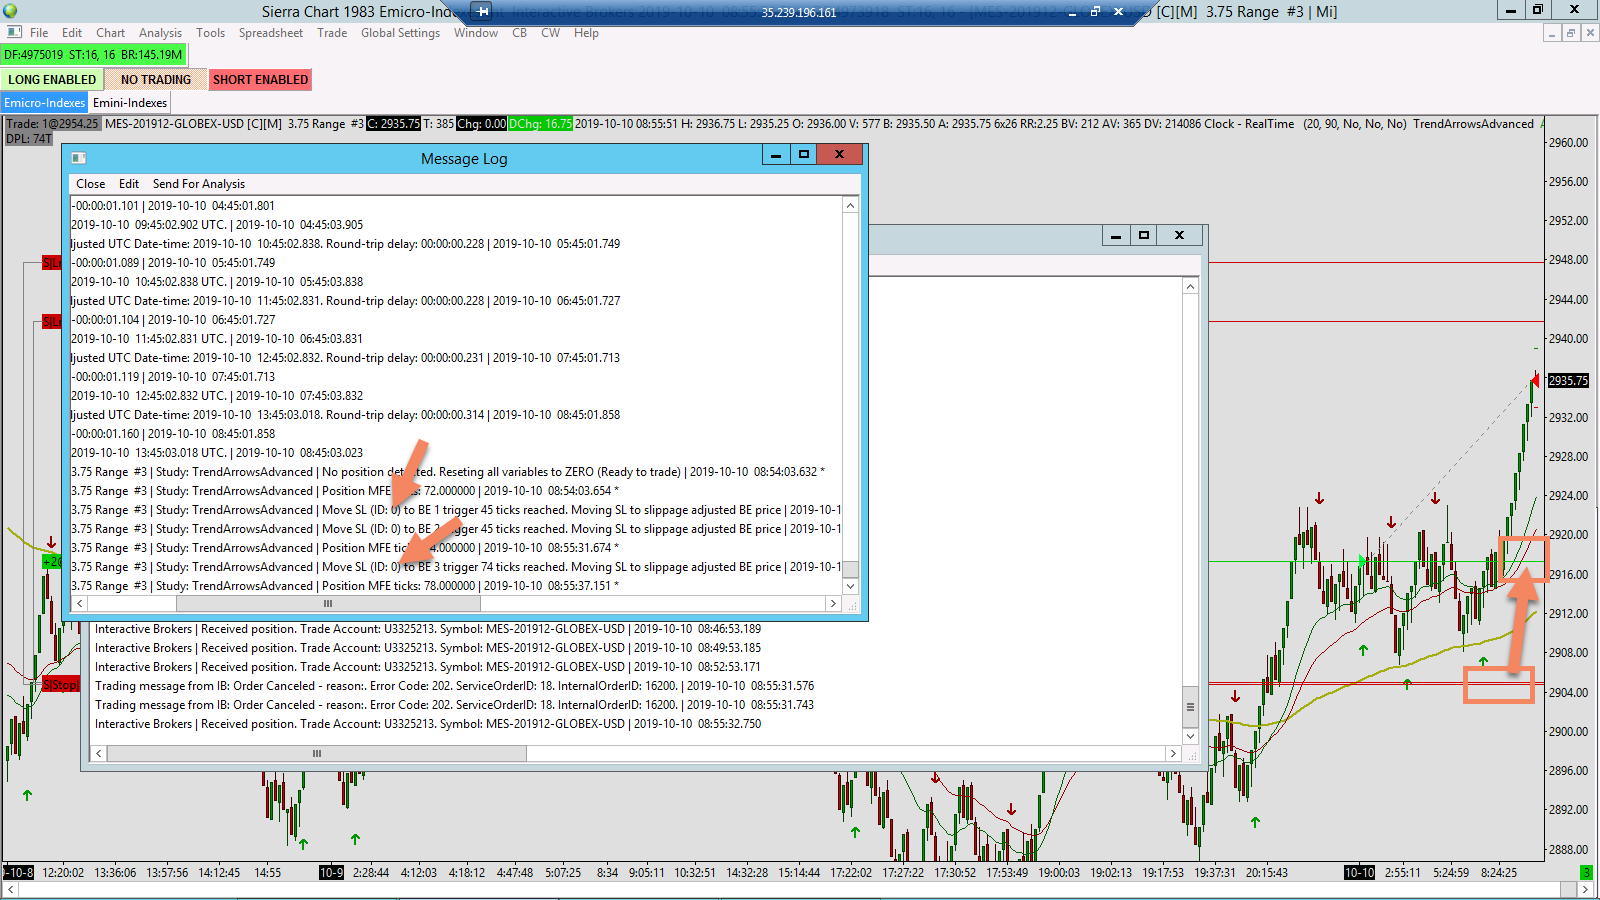Click the background log horizontal scrollbar thumb
Screen dimensions: 1600x900
[x=316, y=754]
